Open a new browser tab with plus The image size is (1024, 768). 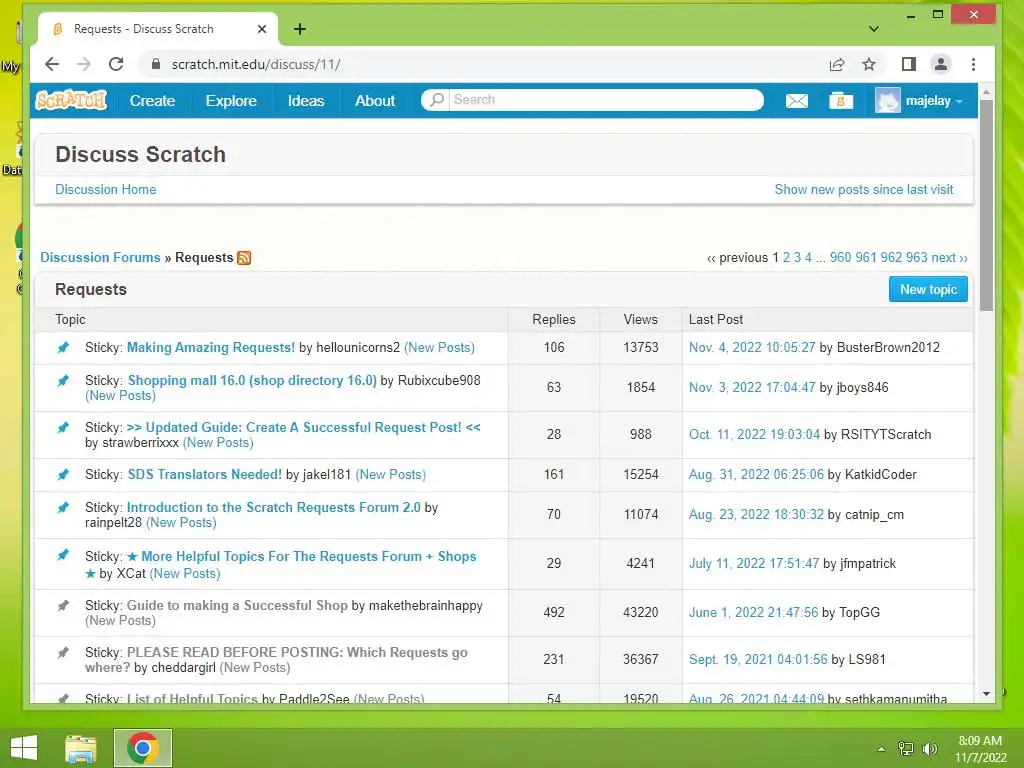pyautogui.click(x=300, y=29)
